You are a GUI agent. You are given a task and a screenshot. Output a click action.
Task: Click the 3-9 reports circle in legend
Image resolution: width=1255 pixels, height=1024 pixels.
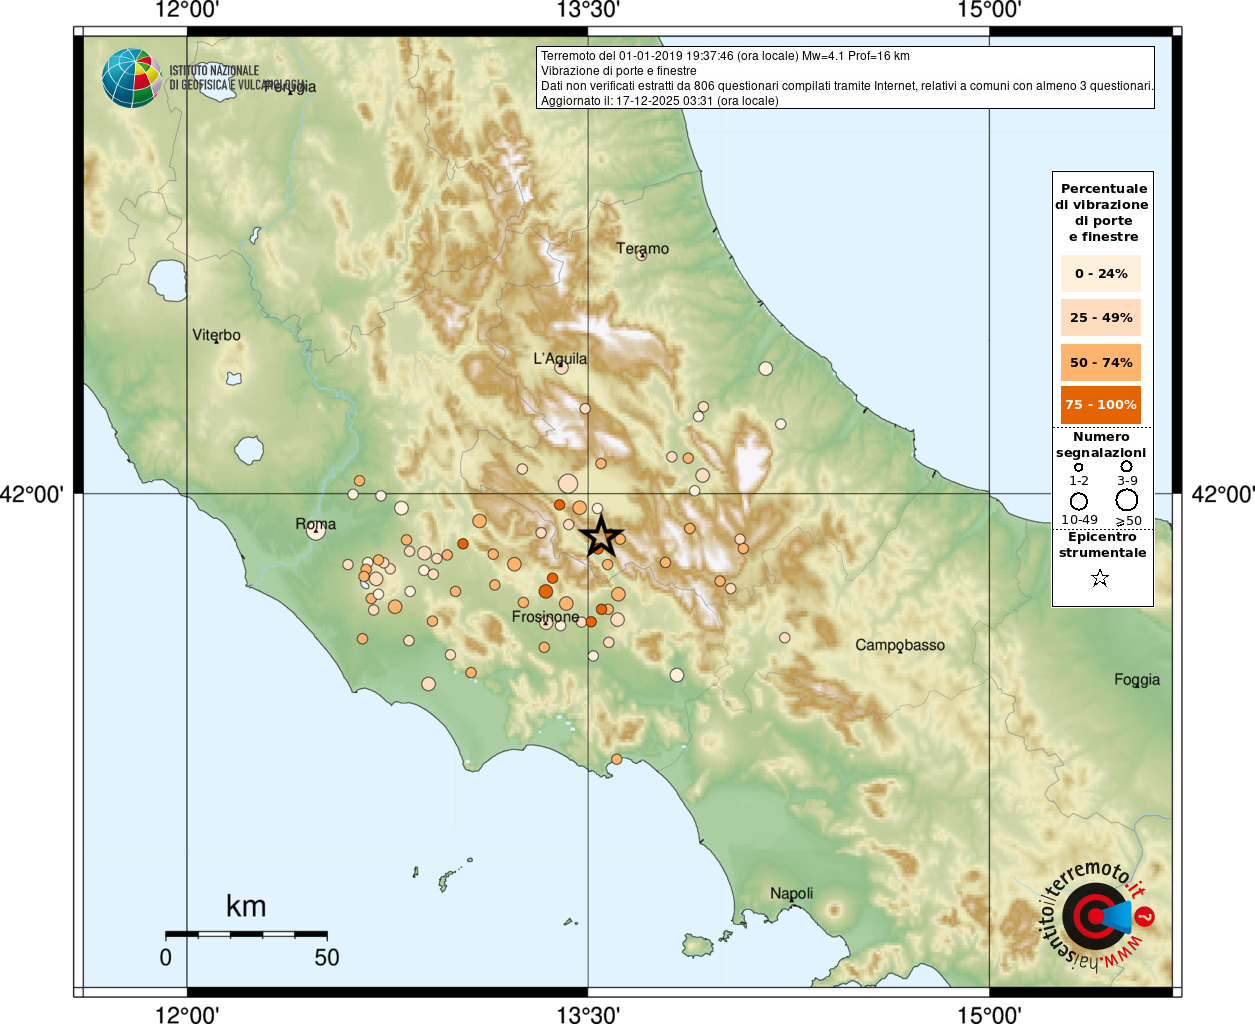tap(1126, 466)
